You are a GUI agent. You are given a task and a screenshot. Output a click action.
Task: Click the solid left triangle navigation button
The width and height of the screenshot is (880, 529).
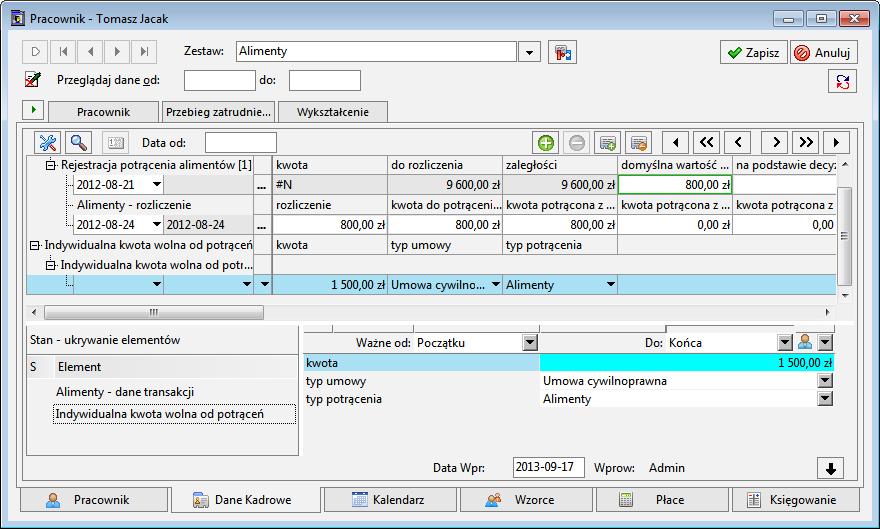(x=676, y=142)
